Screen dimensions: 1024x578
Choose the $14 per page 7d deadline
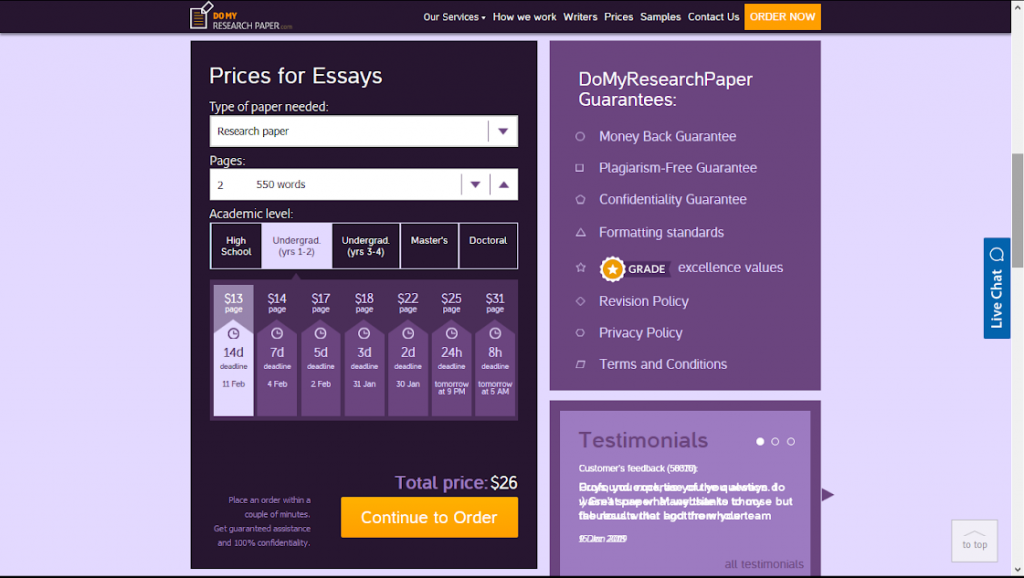pos(277,350)
